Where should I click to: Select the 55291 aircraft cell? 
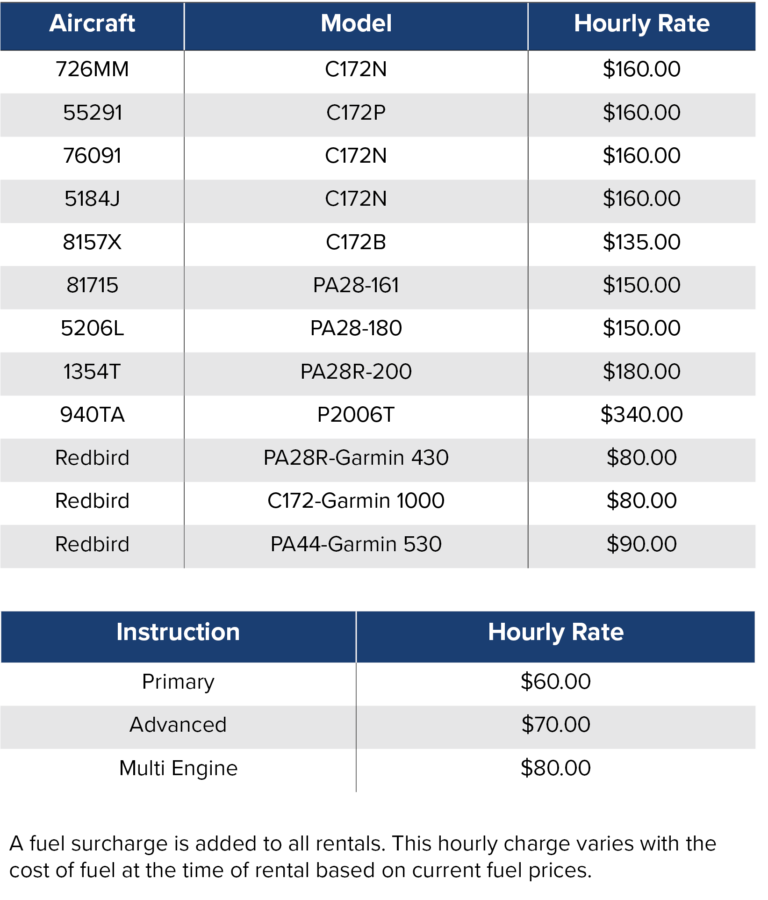pos(92,112)
